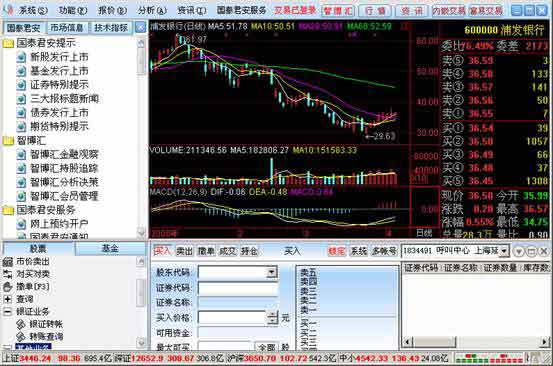The height and width of the screenshot is (366, 553).
Task: Click the red-green signal indicator in status bar
Action: (489, 359)
